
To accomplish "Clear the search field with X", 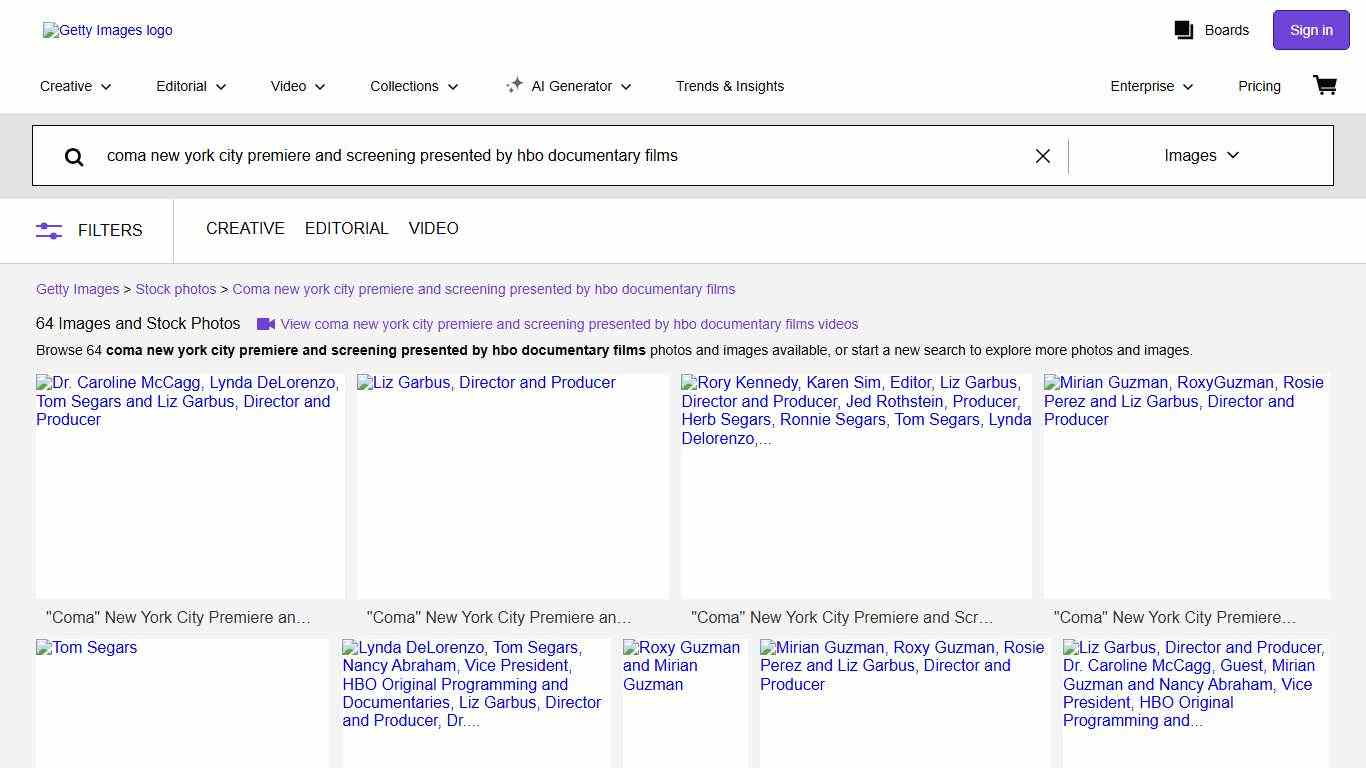I will click(1042, 156).
